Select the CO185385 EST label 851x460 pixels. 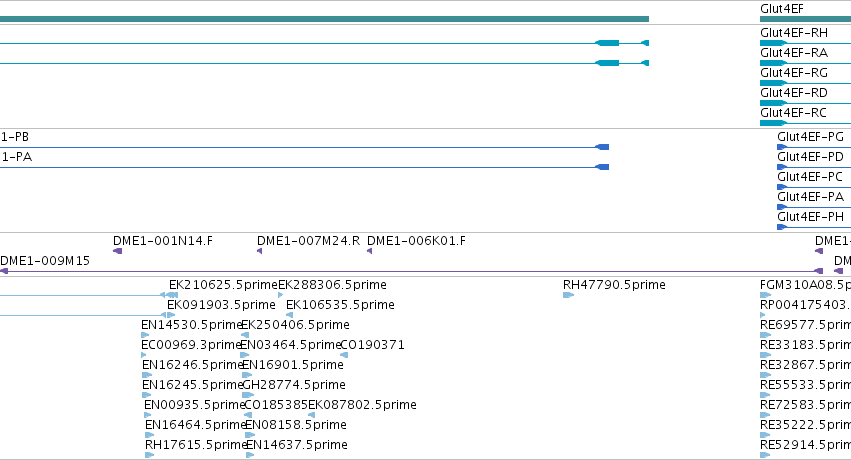(276, 405)
